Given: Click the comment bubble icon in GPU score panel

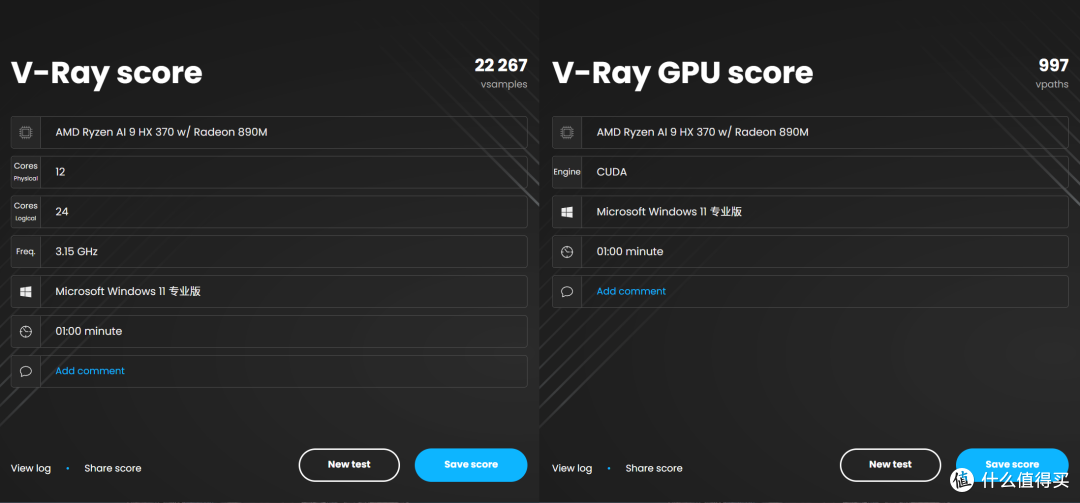Looking at the screenshot, I should 567,291.
